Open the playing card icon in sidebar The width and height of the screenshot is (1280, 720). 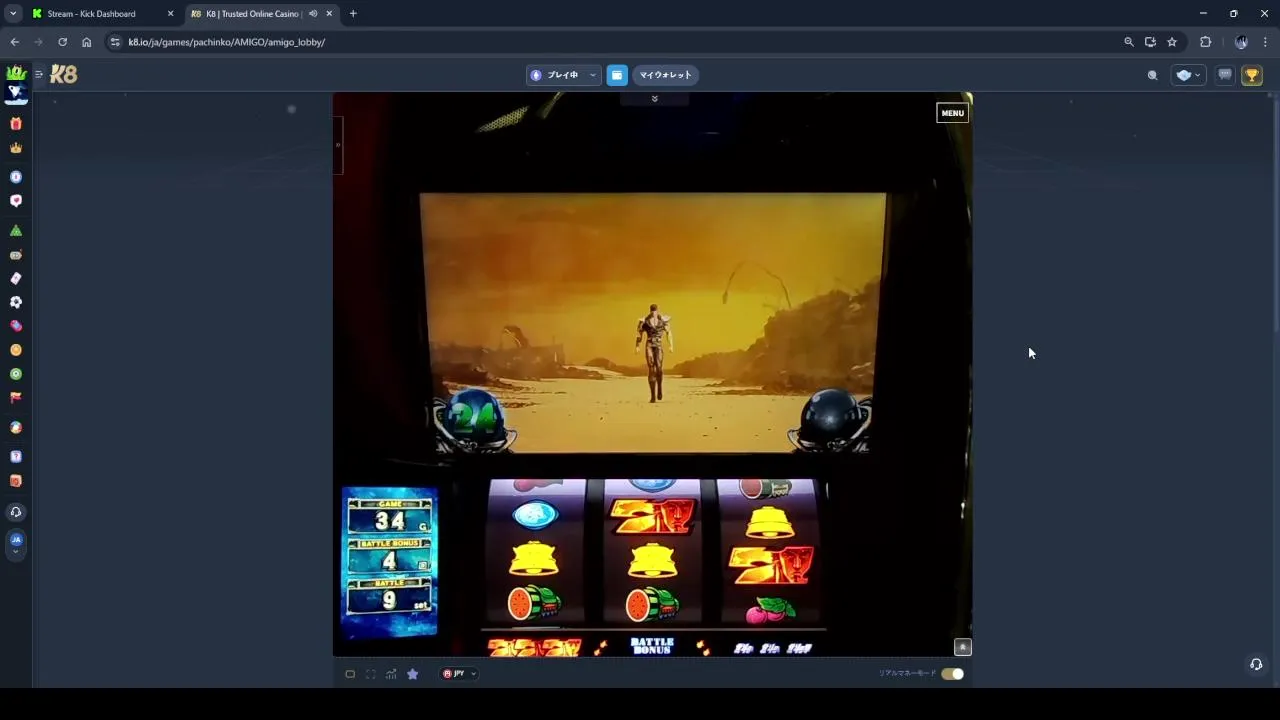[x=15, y=279]
